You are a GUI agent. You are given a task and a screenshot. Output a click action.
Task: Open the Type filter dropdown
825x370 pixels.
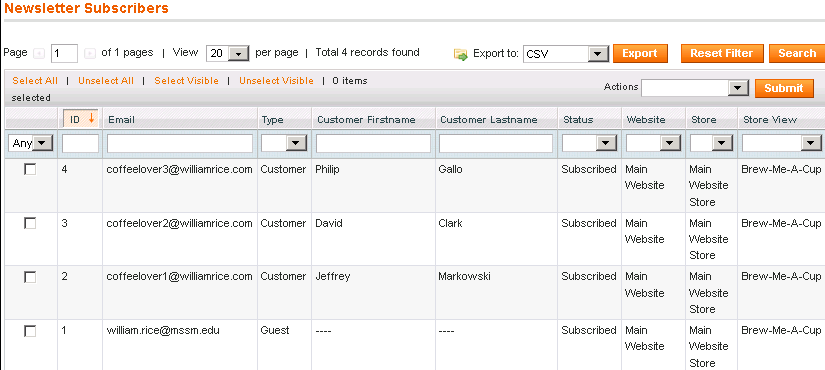(x=284, y=143)
